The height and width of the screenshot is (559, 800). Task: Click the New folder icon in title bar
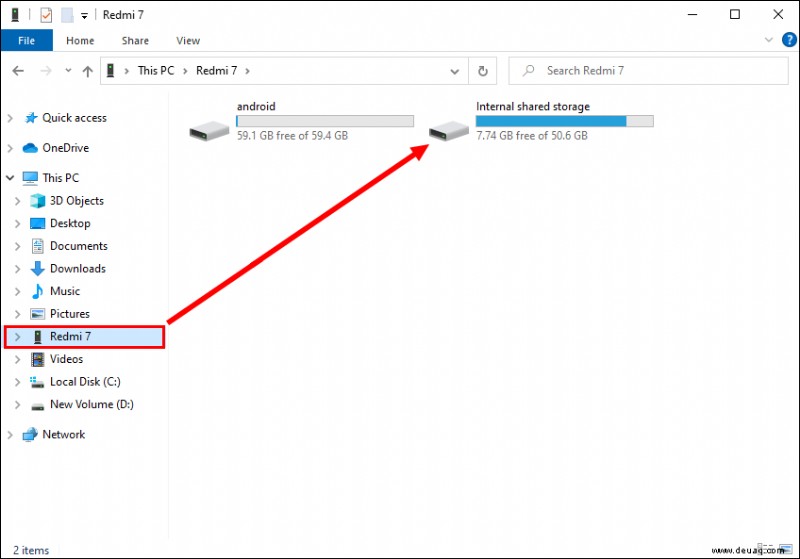[x=67, y=15]
